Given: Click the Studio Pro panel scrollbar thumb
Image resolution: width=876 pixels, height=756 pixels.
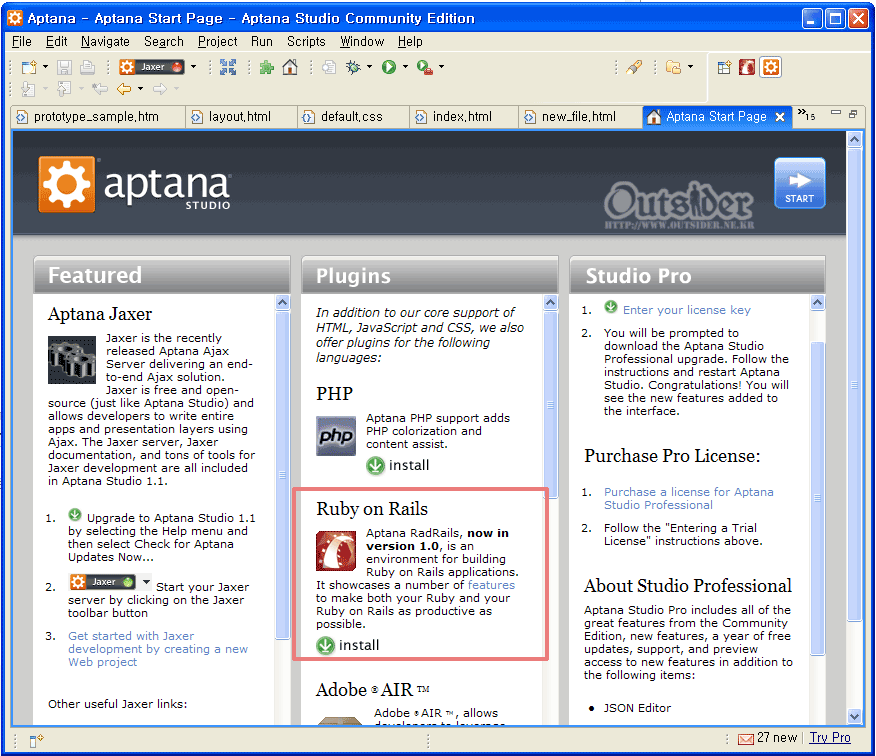Looking at the screenshot, I should coord(817,497).
